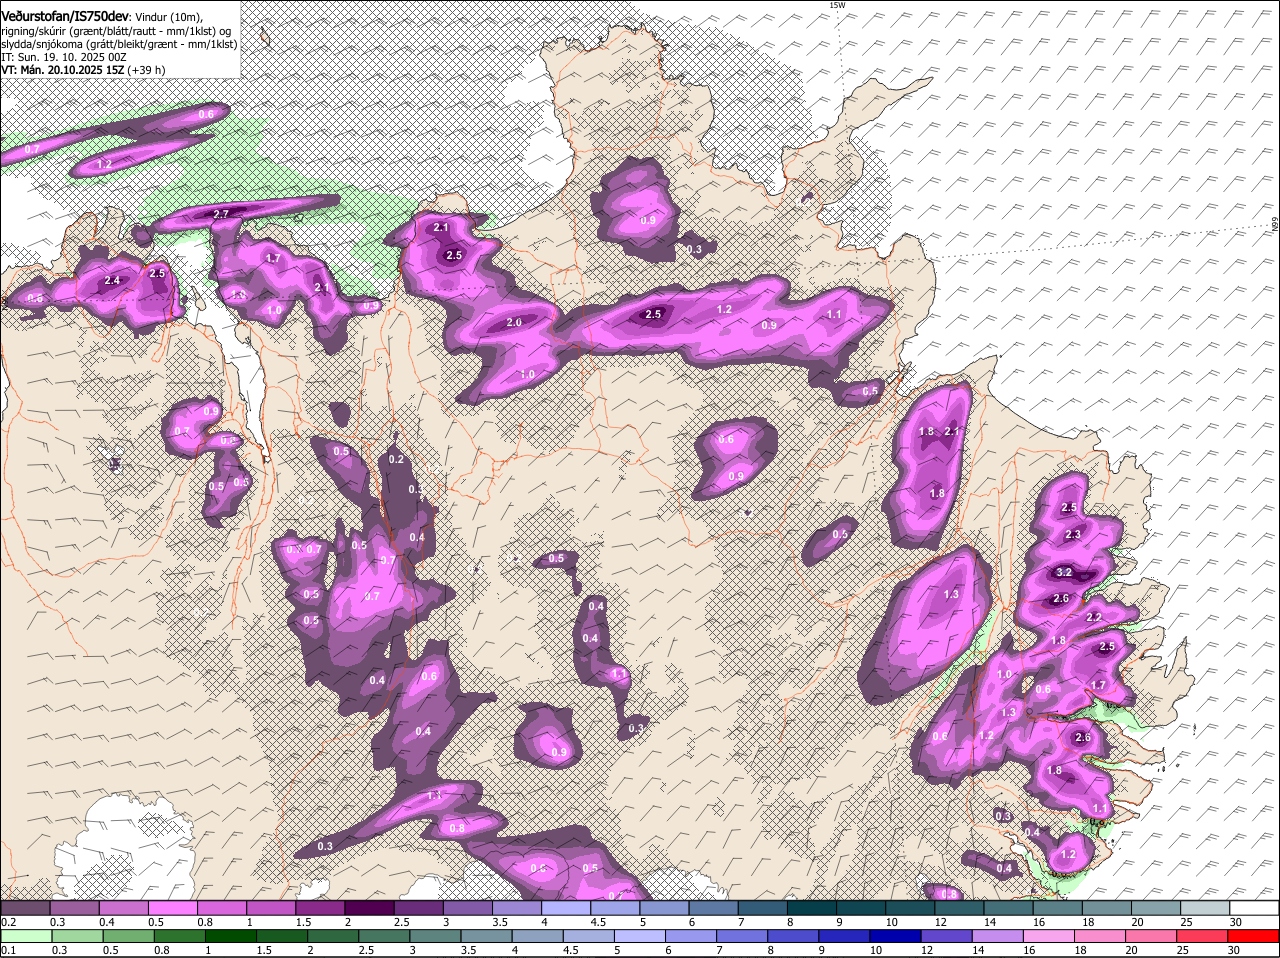The width and height of the screenshot is (1280, 958).
Task: Select white swatch after 30 in upper legend
Action: pyautogui.click(x=1255, y=908)
